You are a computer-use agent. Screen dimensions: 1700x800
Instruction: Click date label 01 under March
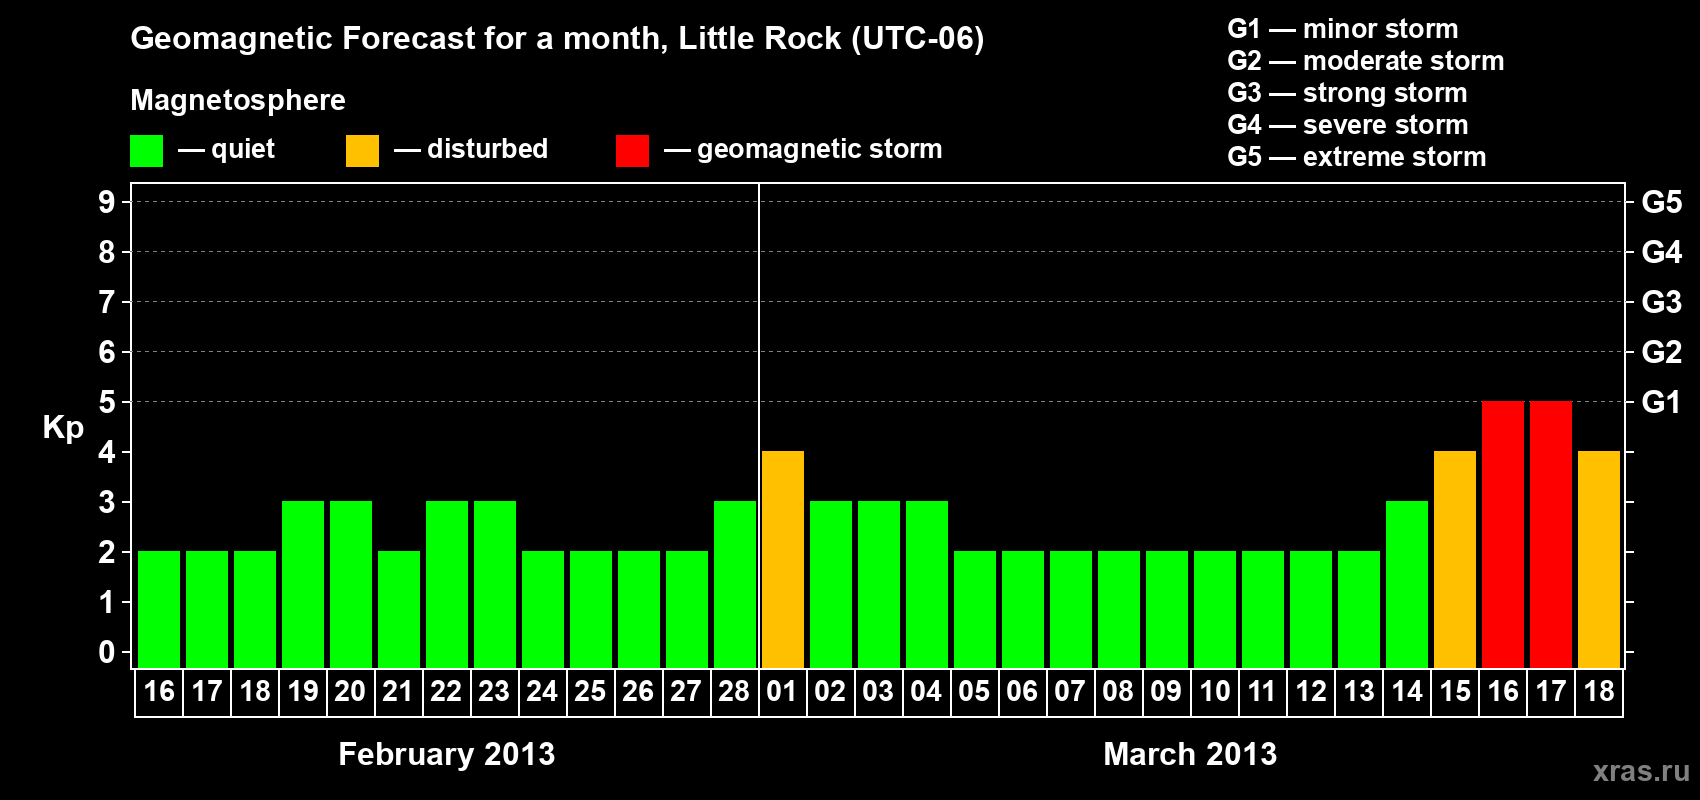click(x=782, y=691)
